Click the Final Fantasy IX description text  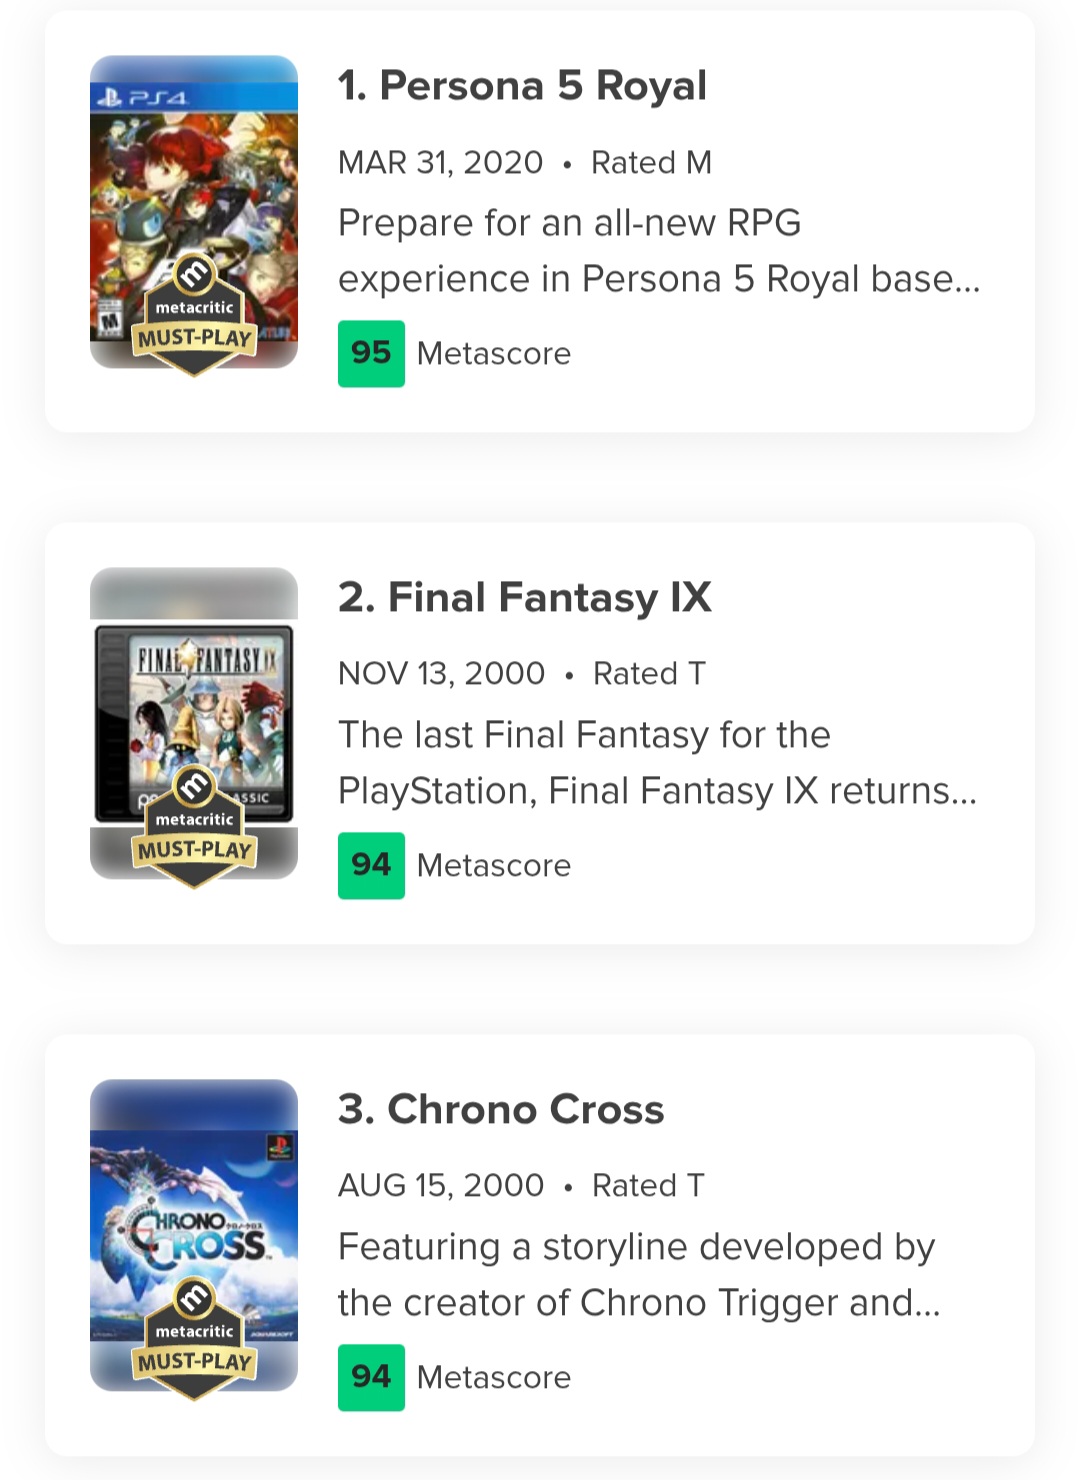(x=656, y=763)
